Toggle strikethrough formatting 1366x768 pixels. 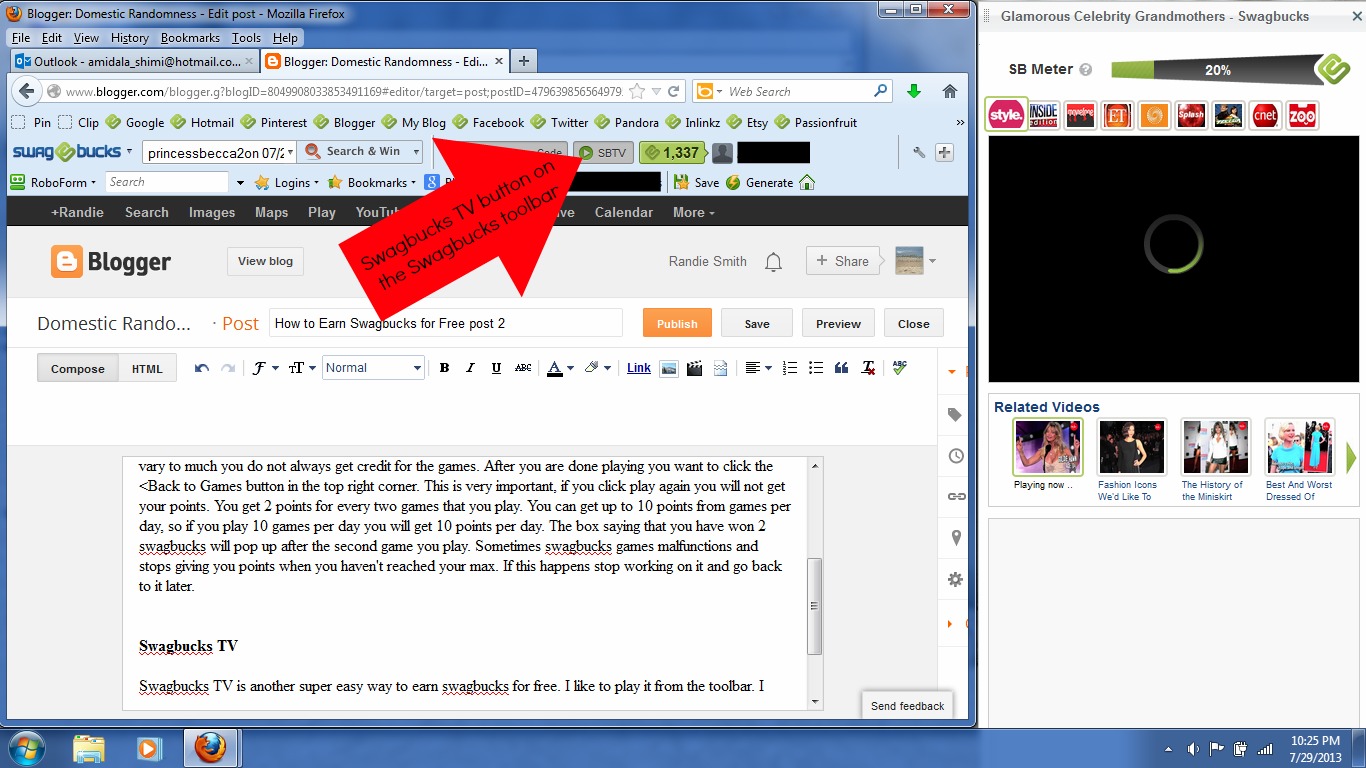tap(523, 368)
